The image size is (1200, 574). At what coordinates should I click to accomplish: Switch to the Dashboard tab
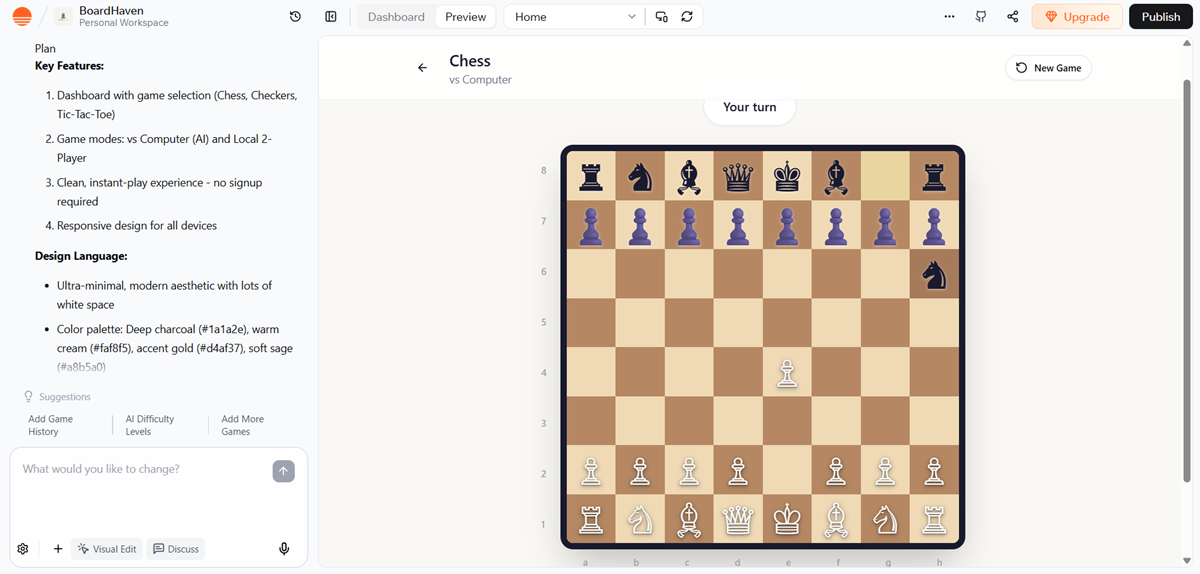pos(396,17)
